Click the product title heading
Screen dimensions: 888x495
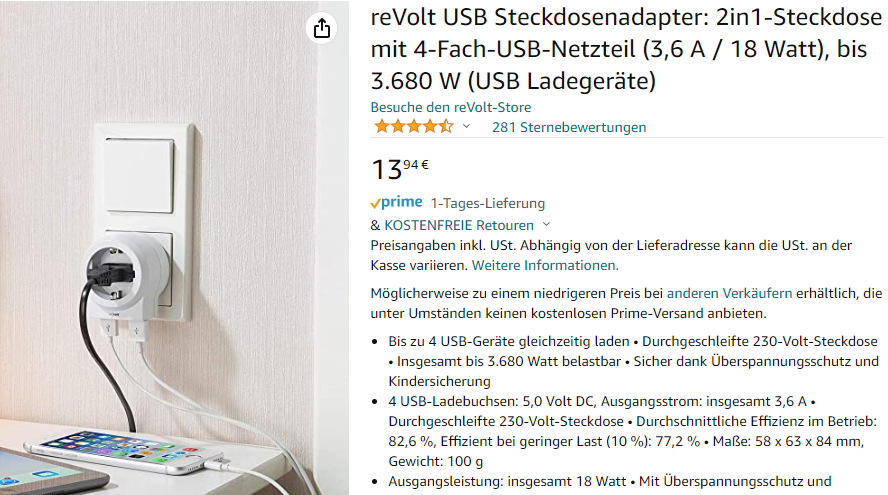[626, 49]
